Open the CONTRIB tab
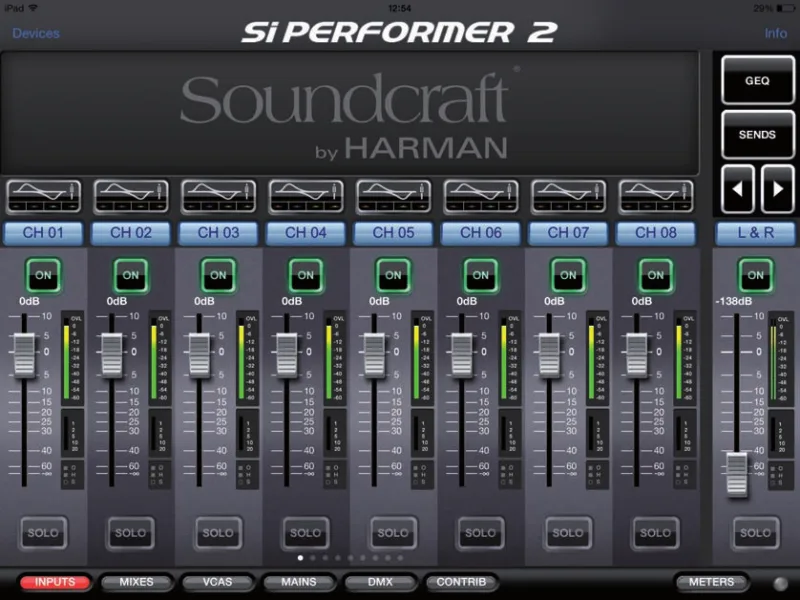Screen dimensions: 800x600 click(x=461, y=582)
